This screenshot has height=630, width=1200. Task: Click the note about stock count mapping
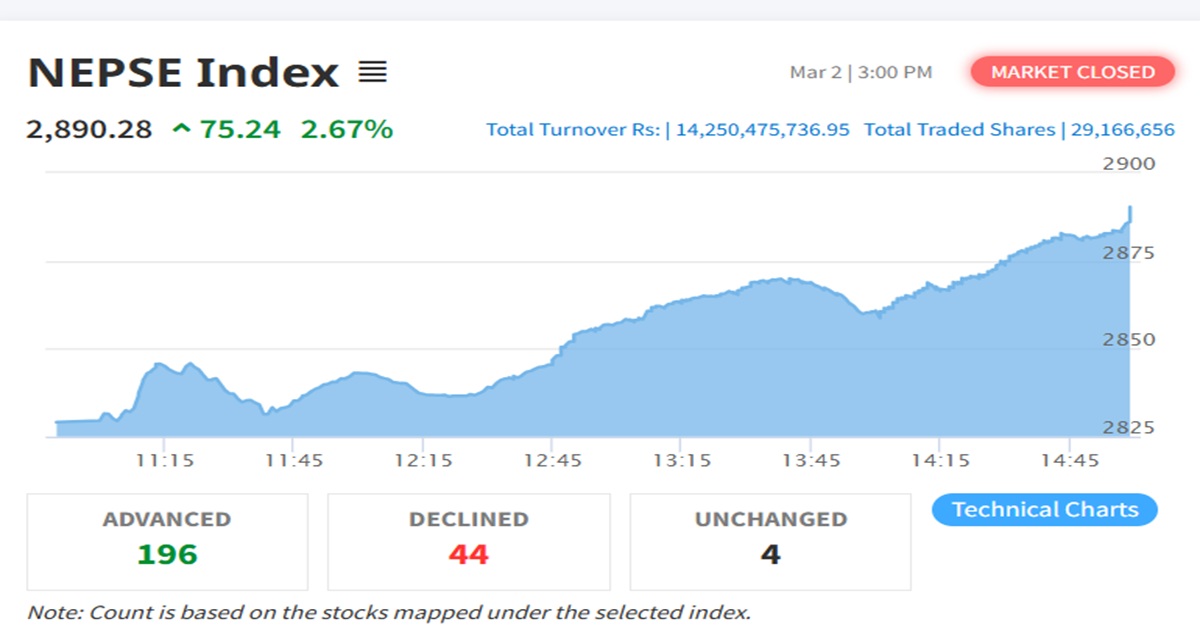pos(389,612)
